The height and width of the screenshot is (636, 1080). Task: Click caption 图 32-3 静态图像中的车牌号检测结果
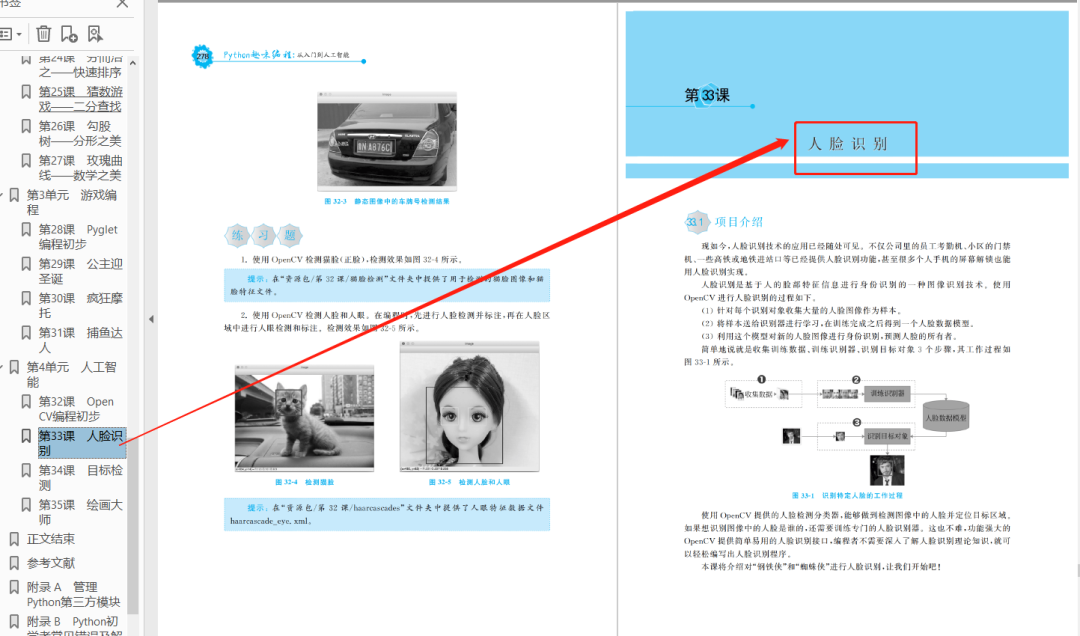click(387, 201)
